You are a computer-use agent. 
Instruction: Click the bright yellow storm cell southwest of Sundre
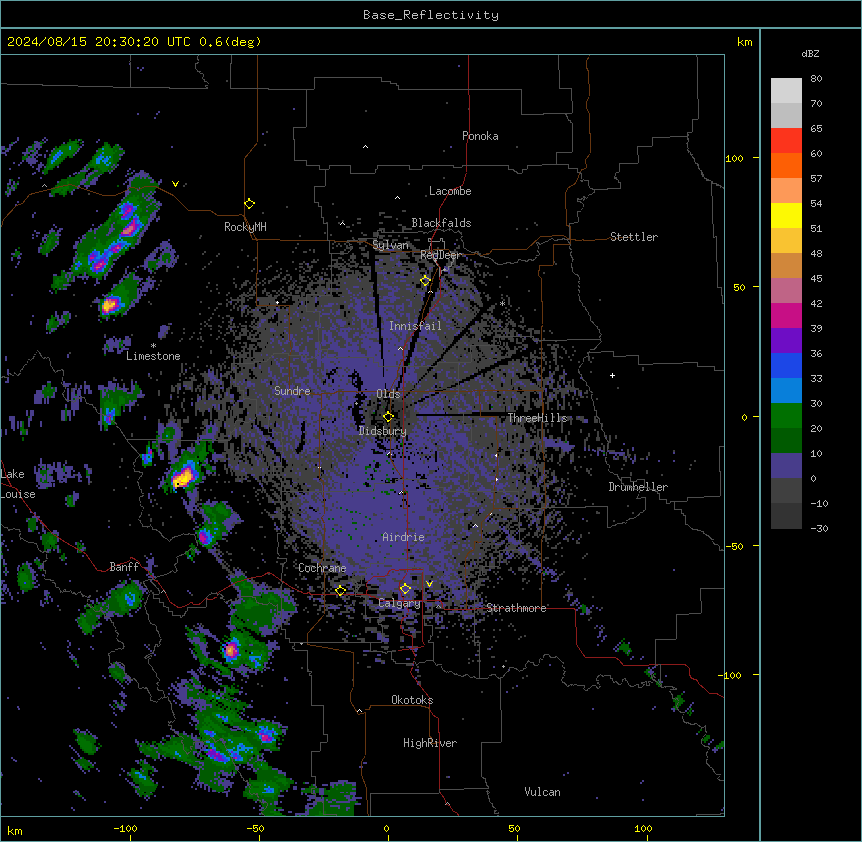[x=183, y=477]
